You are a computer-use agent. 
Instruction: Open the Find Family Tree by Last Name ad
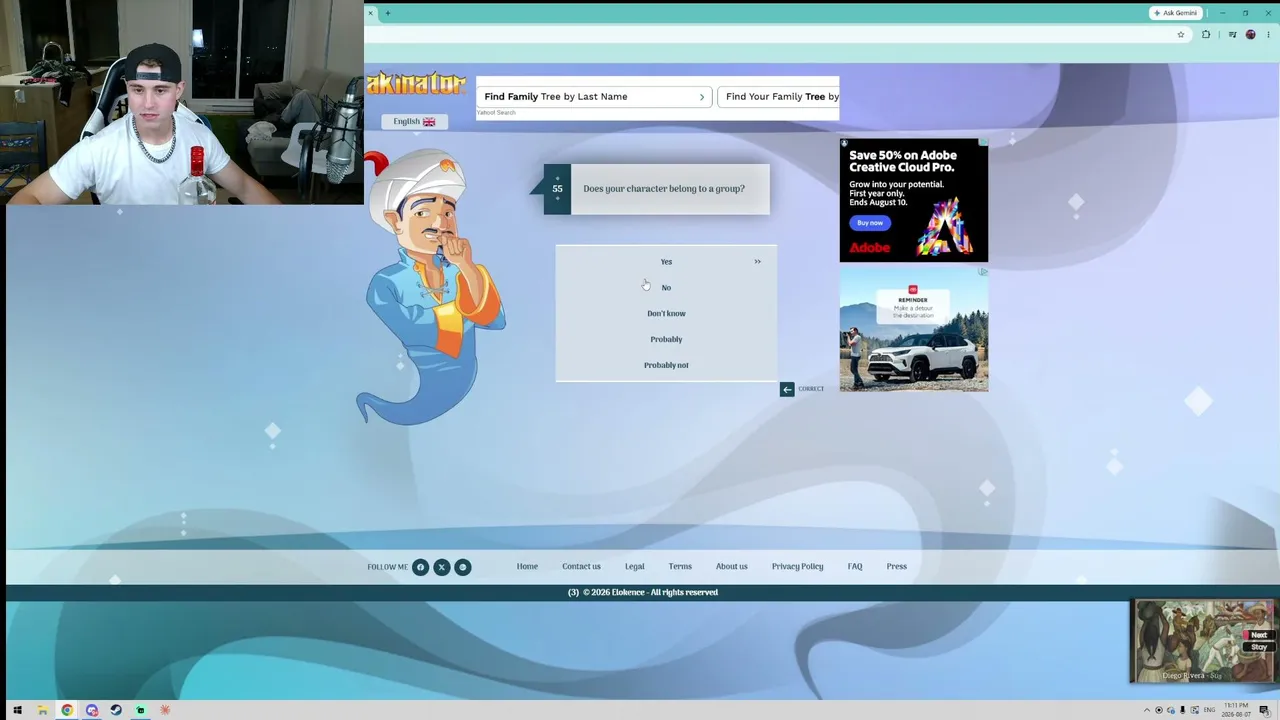(x=594, y=97)
